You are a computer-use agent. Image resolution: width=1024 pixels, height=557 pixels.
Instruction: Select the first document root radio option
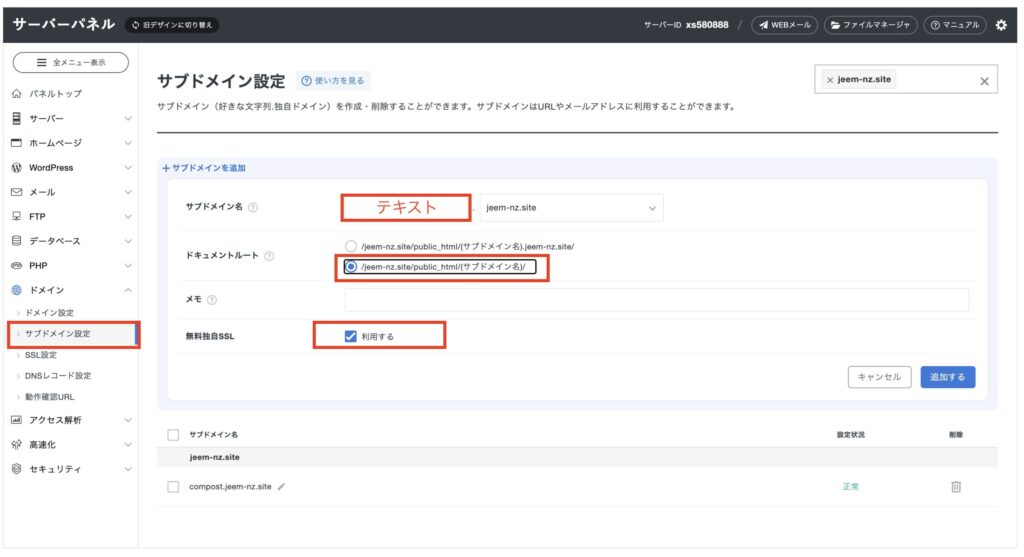(350, 246)
